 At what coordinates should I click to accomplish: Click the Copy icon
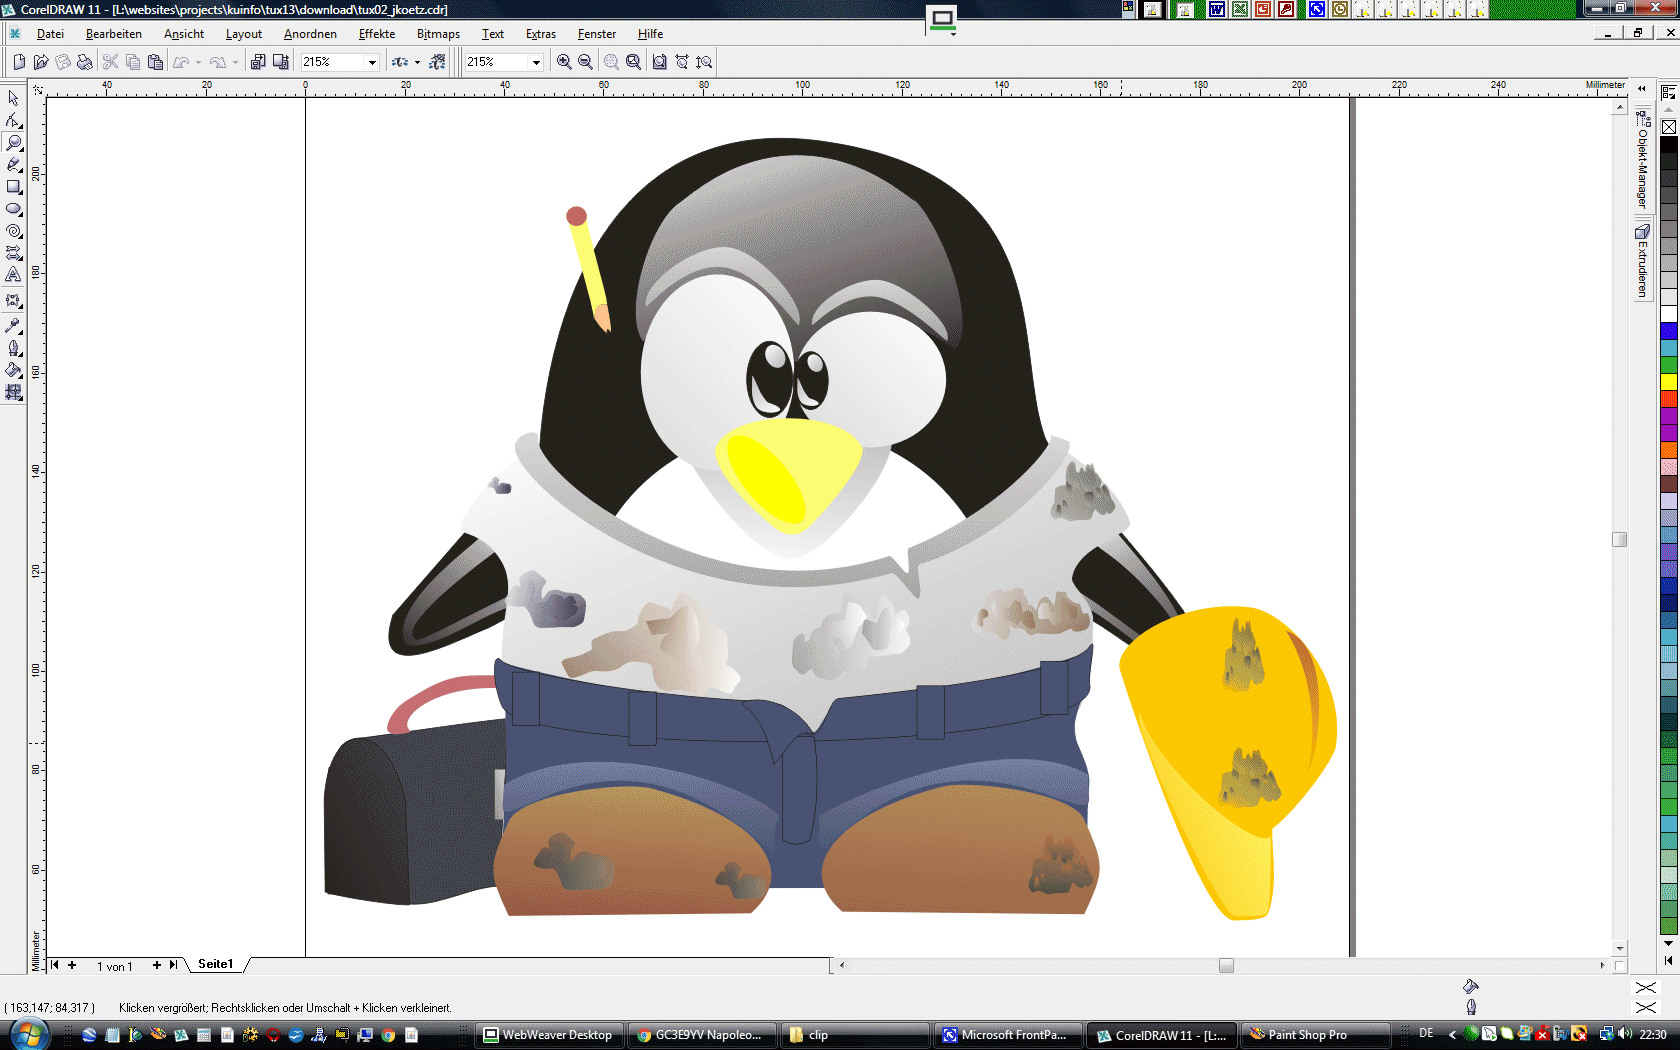pyautogui.click(x=133, y=62)
